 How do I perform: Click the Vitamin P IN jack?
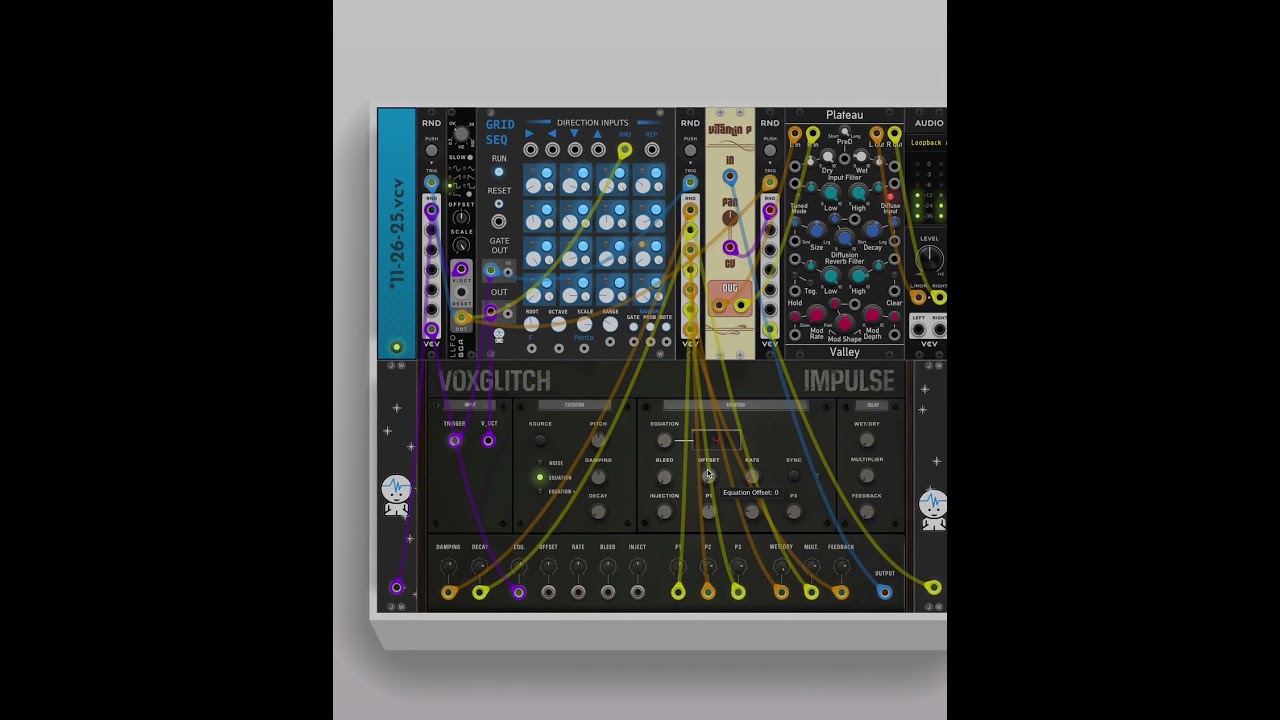730,177
